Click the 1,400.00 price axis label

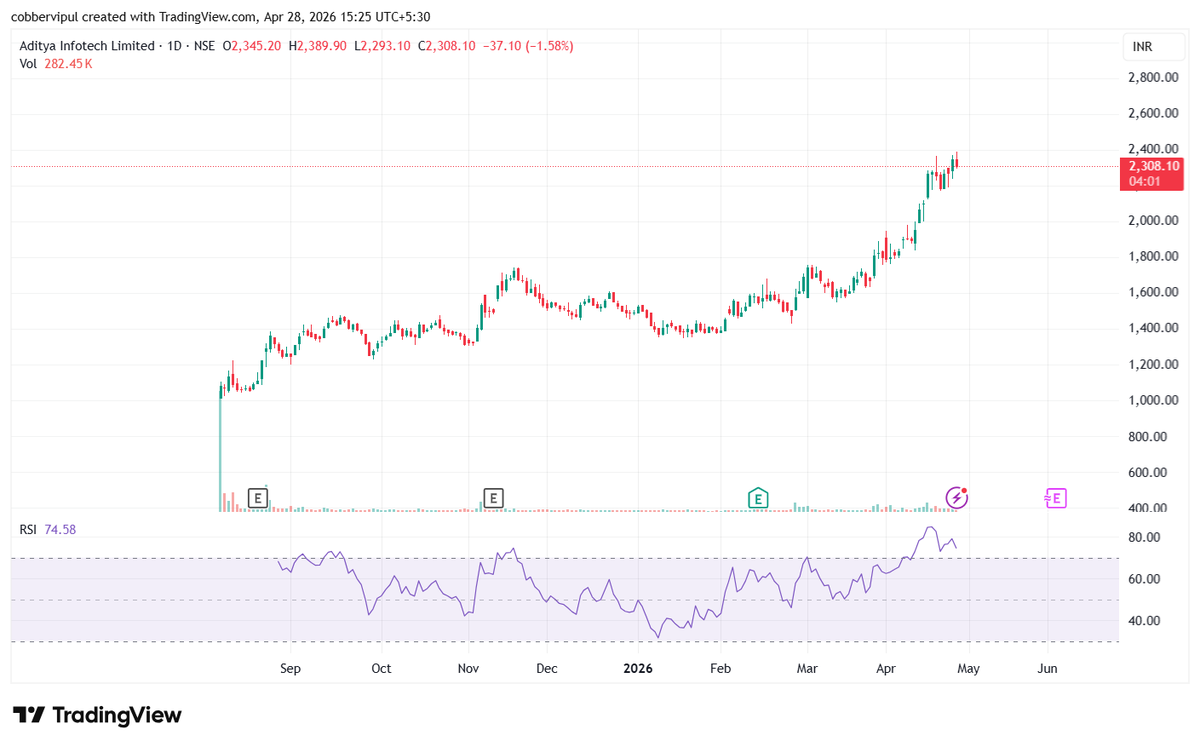(1152, 328)
